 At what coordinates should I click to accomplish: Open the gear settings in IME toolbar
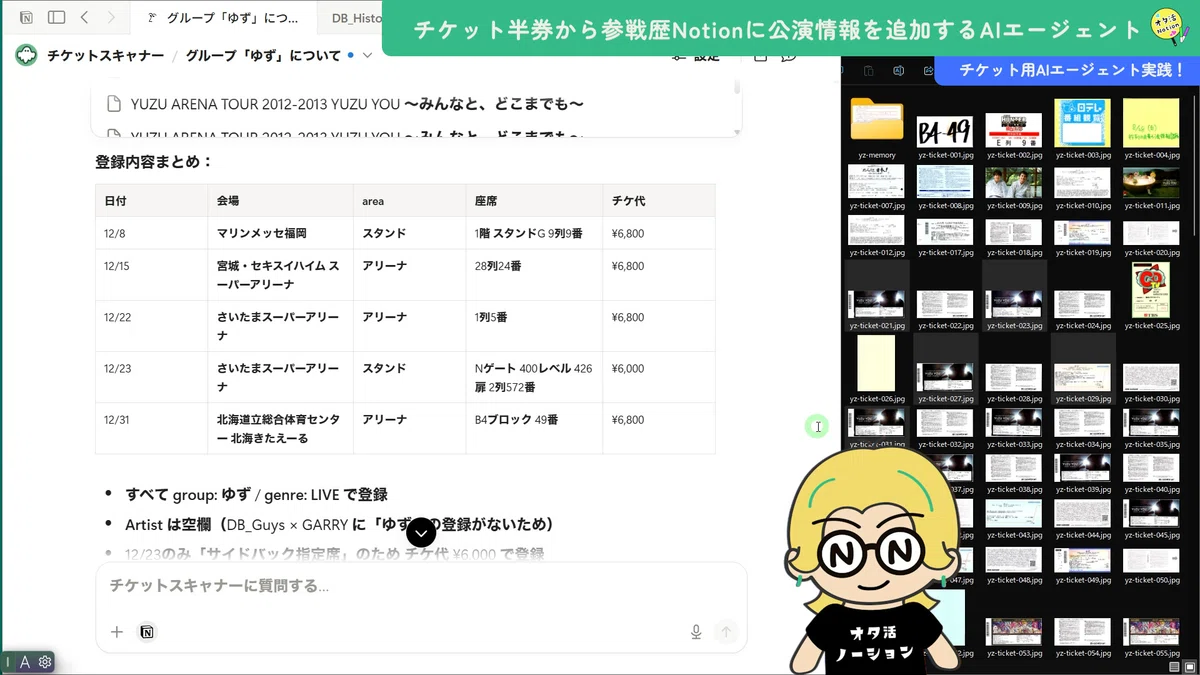(x=45, y=662)
